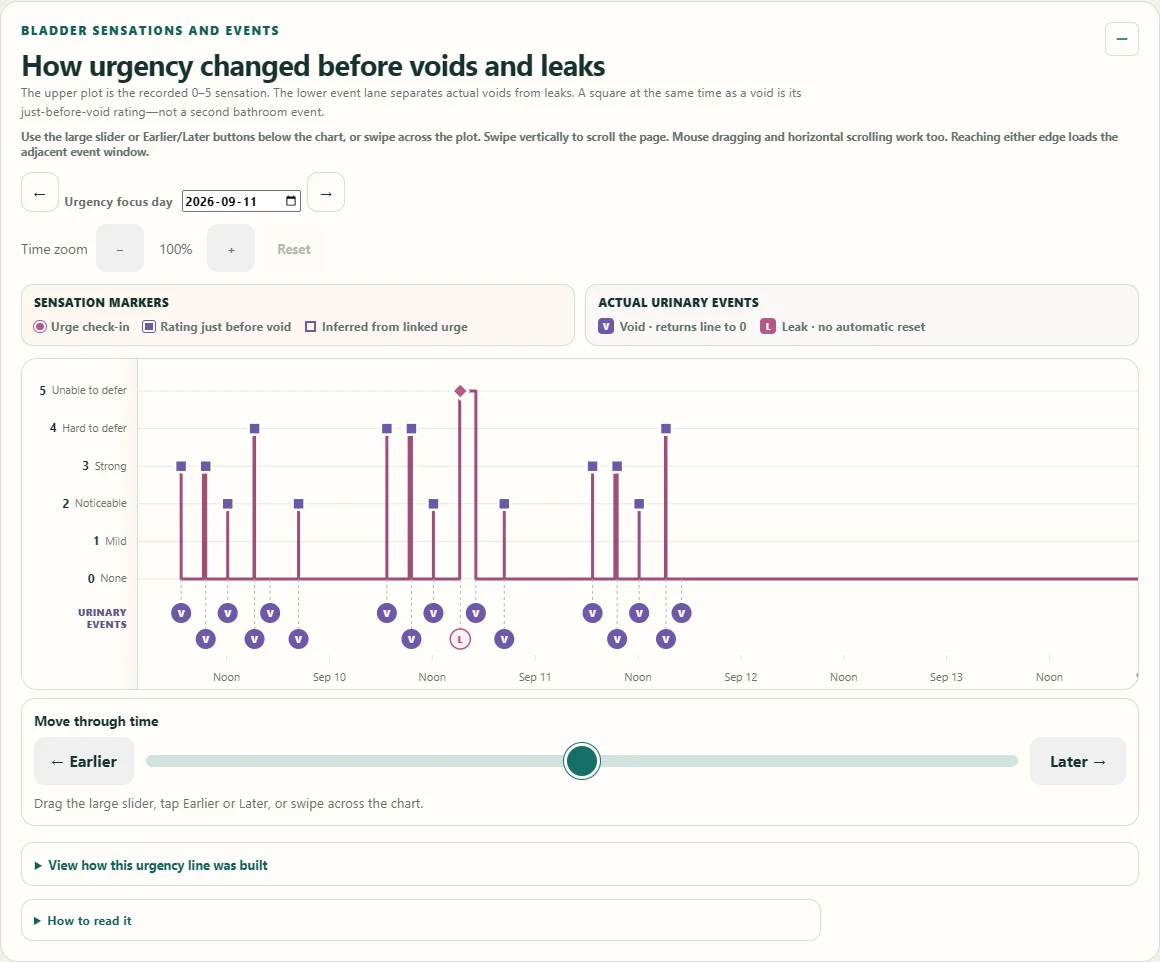1160x962 pixels.
Task: Click the Leak legend badge
Action: click(768, 326)
